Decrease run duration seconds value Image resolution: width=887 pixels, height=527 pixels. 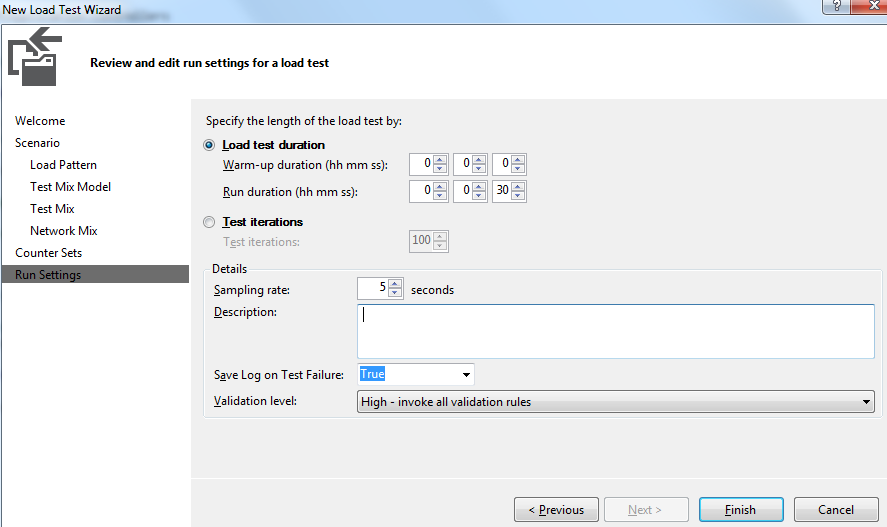pos(519,196)
